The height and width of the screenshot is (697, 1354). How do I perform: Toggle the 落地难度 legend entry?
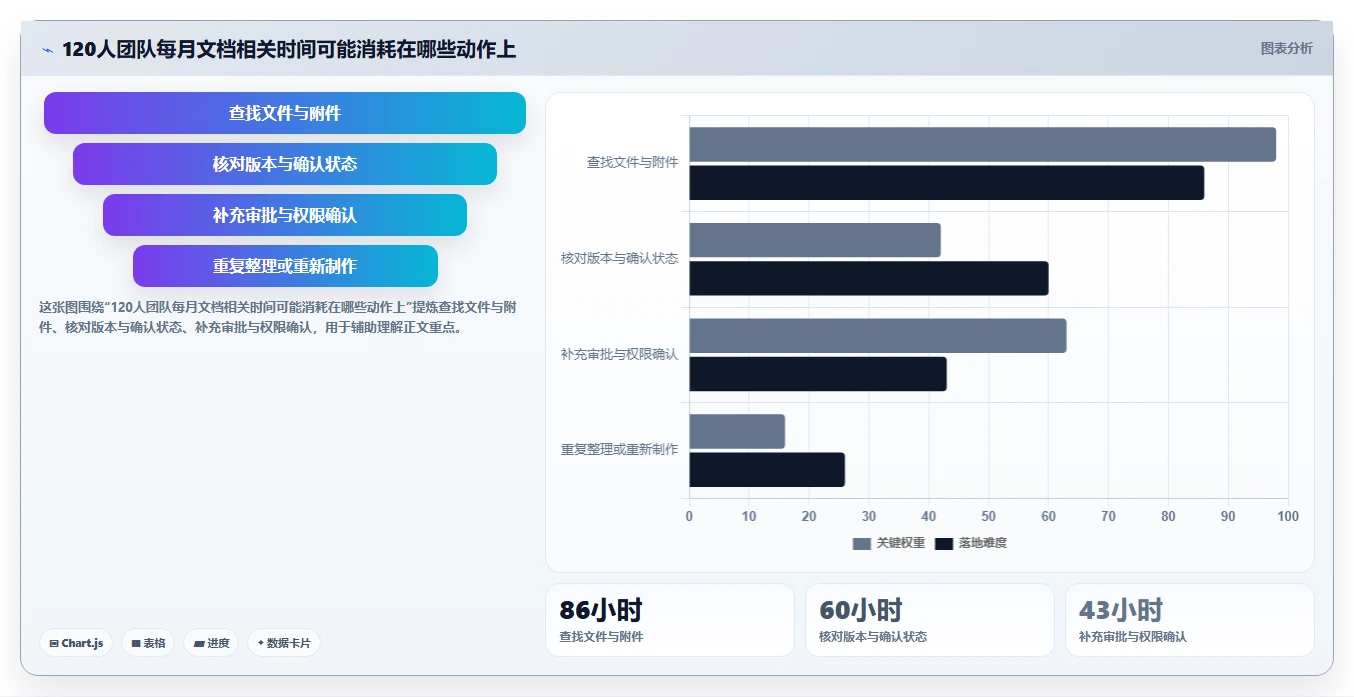click(970, 543)
